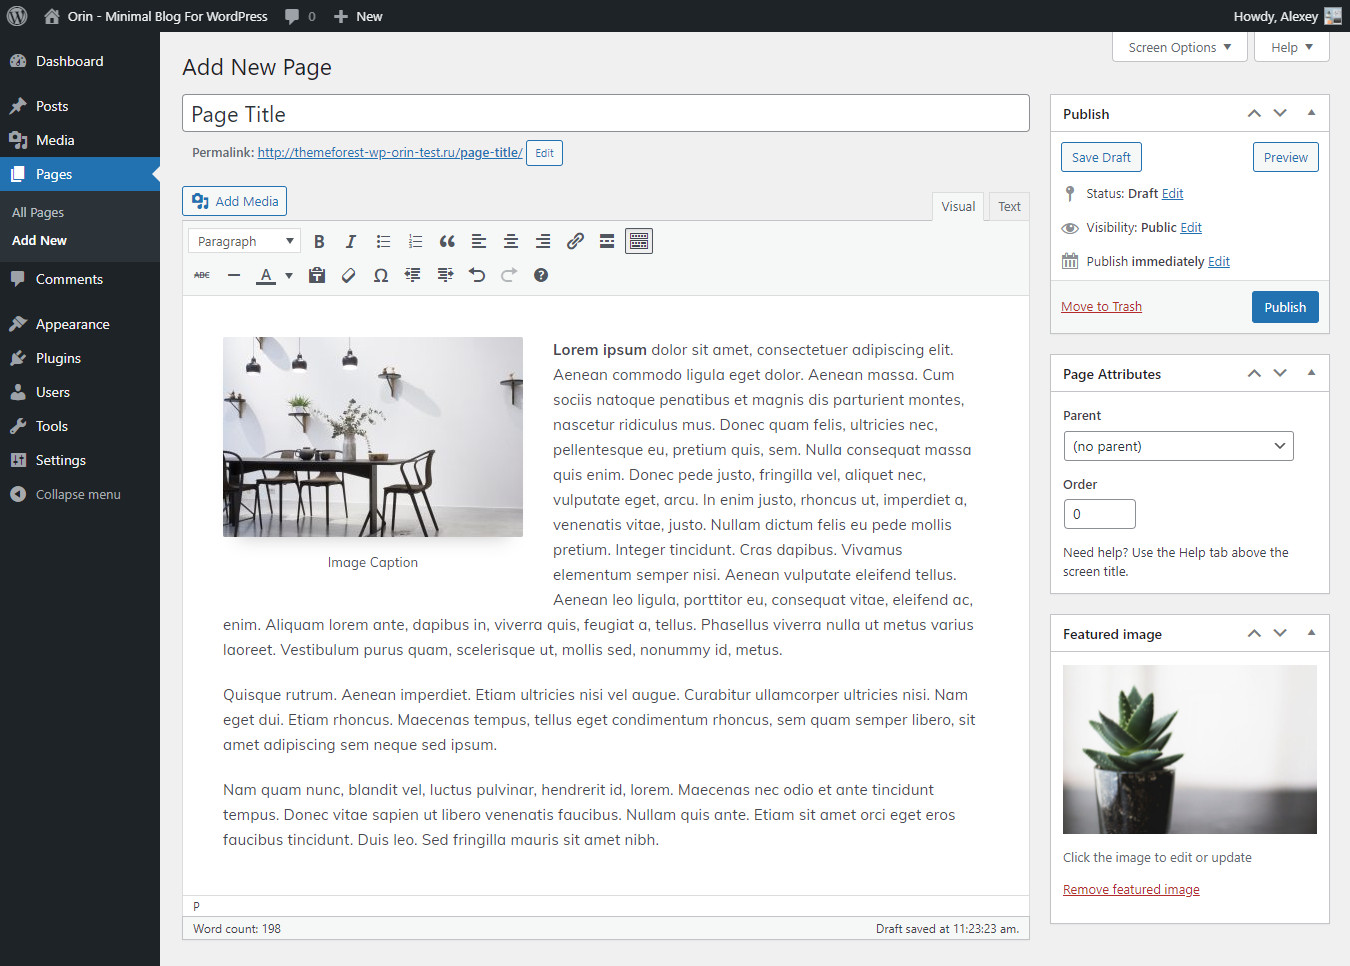Apply strikethrough to text
This screenshot has height=966, width=1350.
tap(201, 274)
